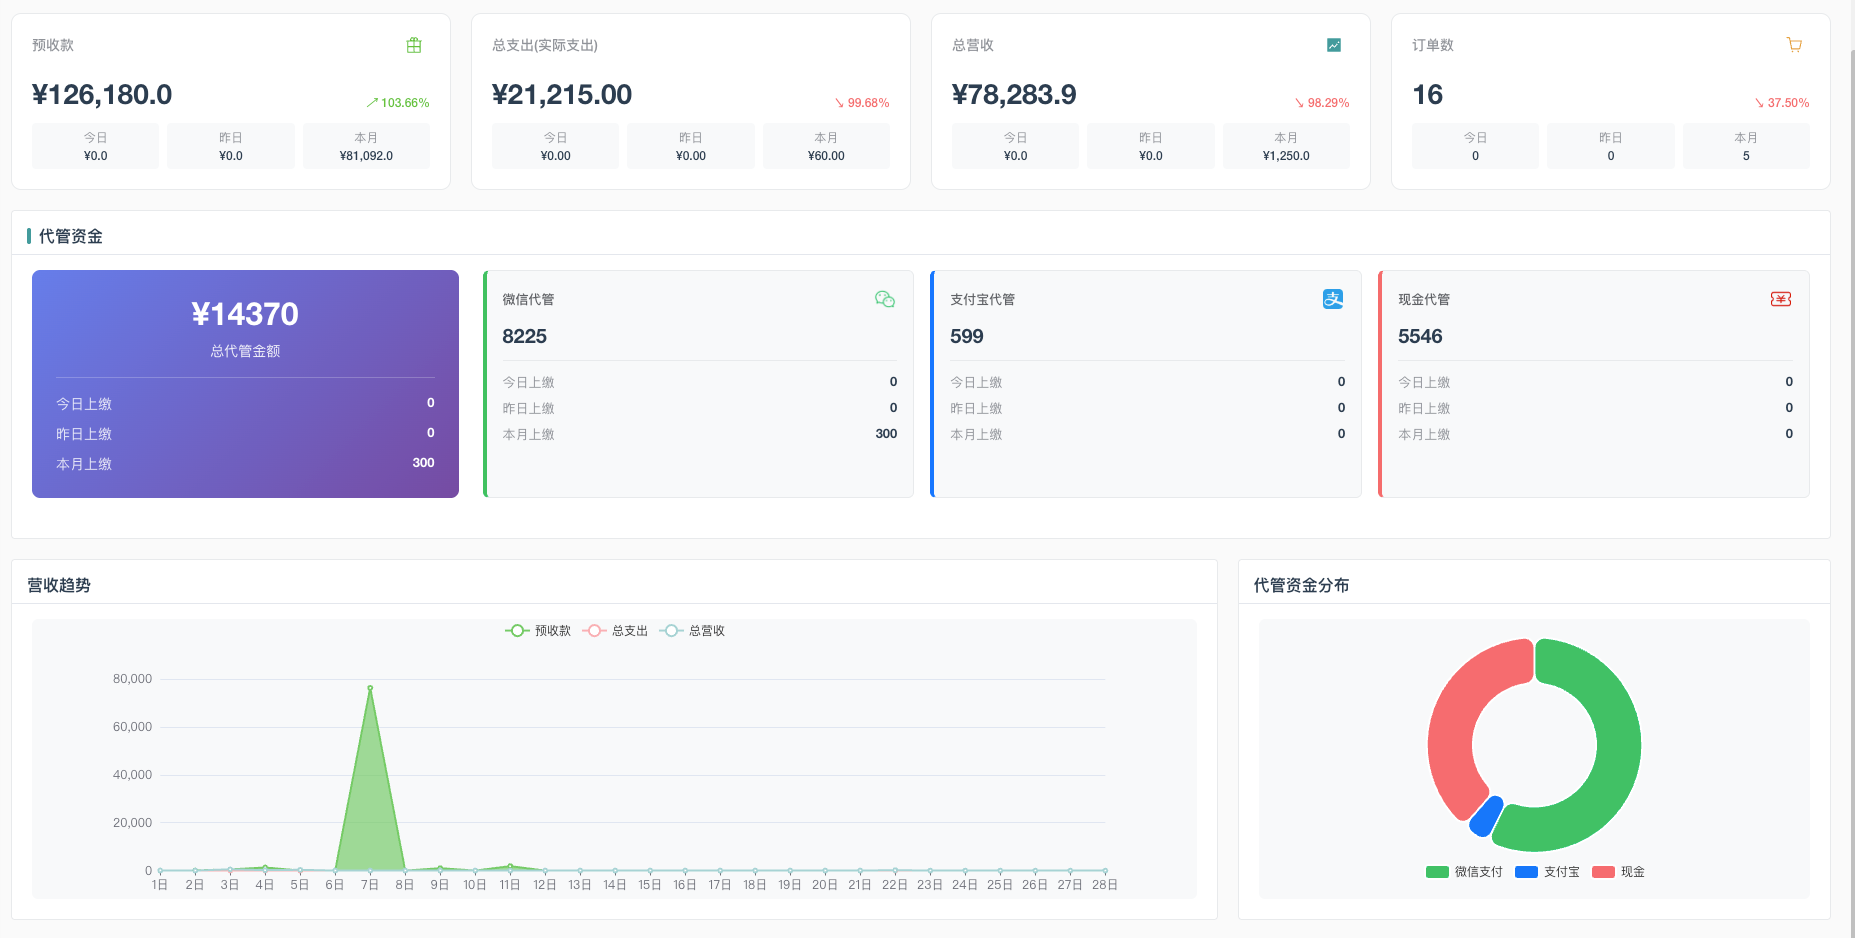1855x938 pixels.
Task: Click the blue trend chart icon on 总营收 card
Action: point(1333,44)
